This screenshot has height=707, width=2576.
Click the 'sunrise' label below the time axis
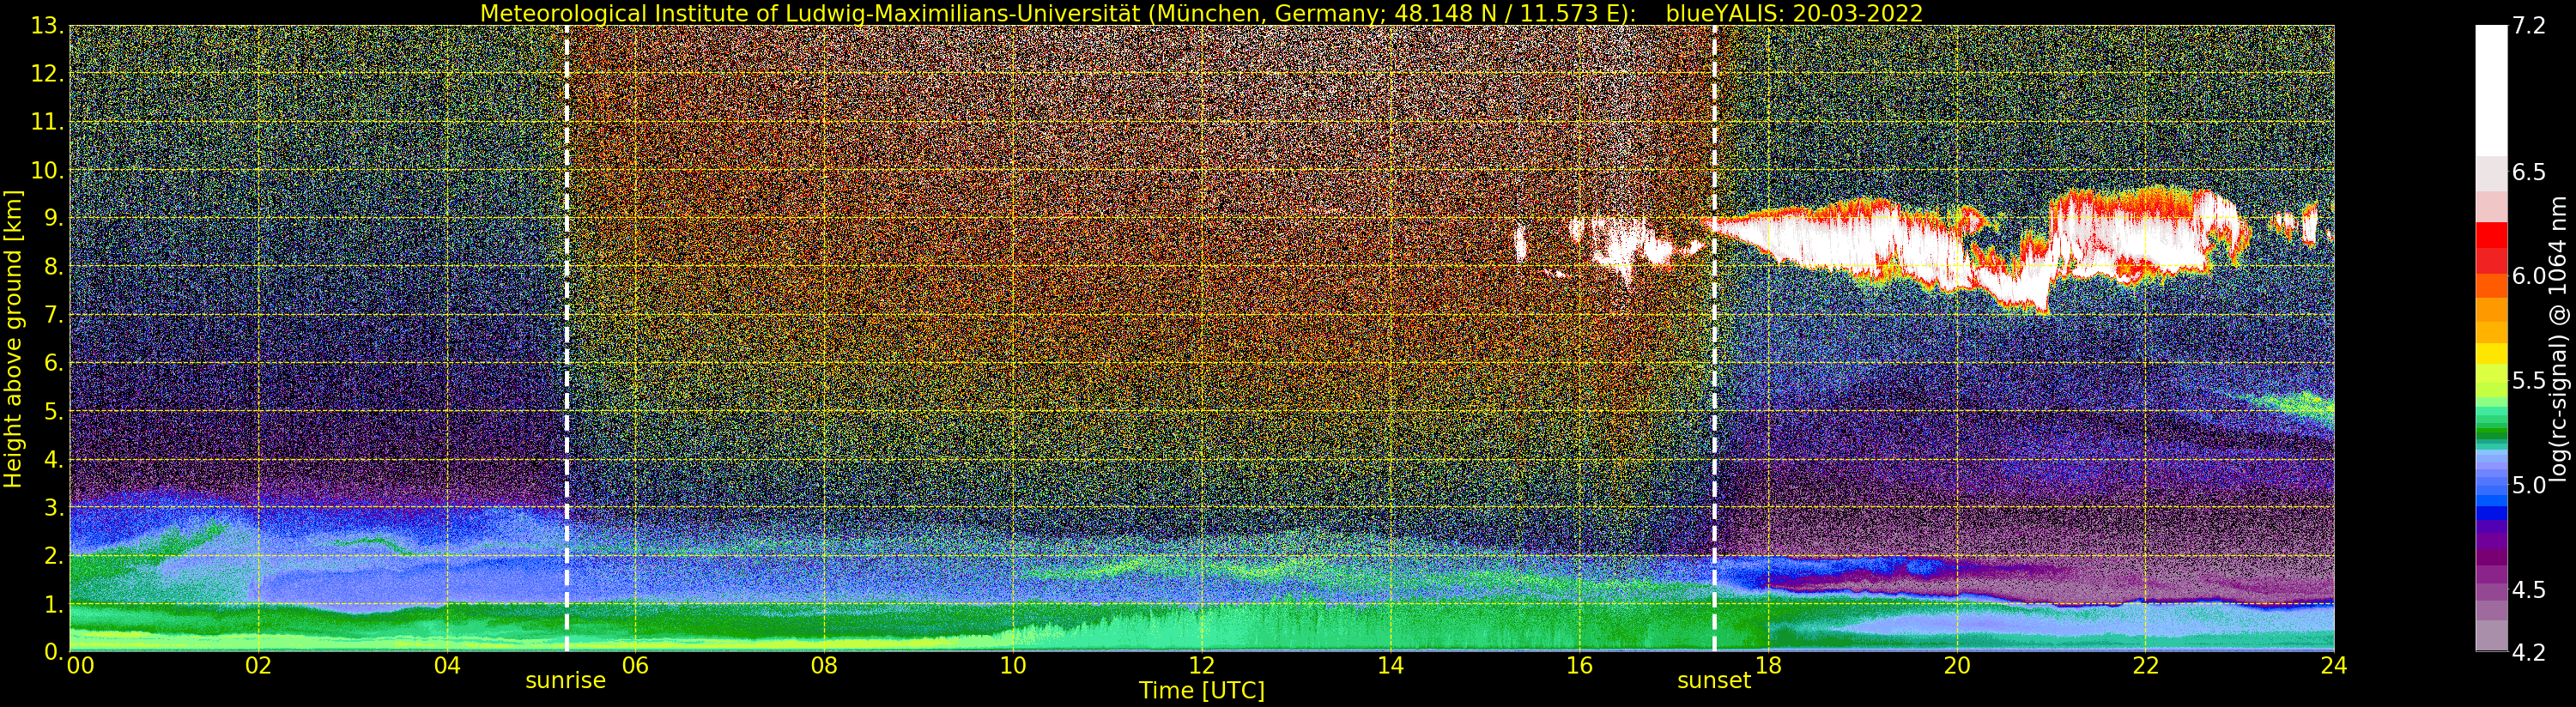coord(566,681)
